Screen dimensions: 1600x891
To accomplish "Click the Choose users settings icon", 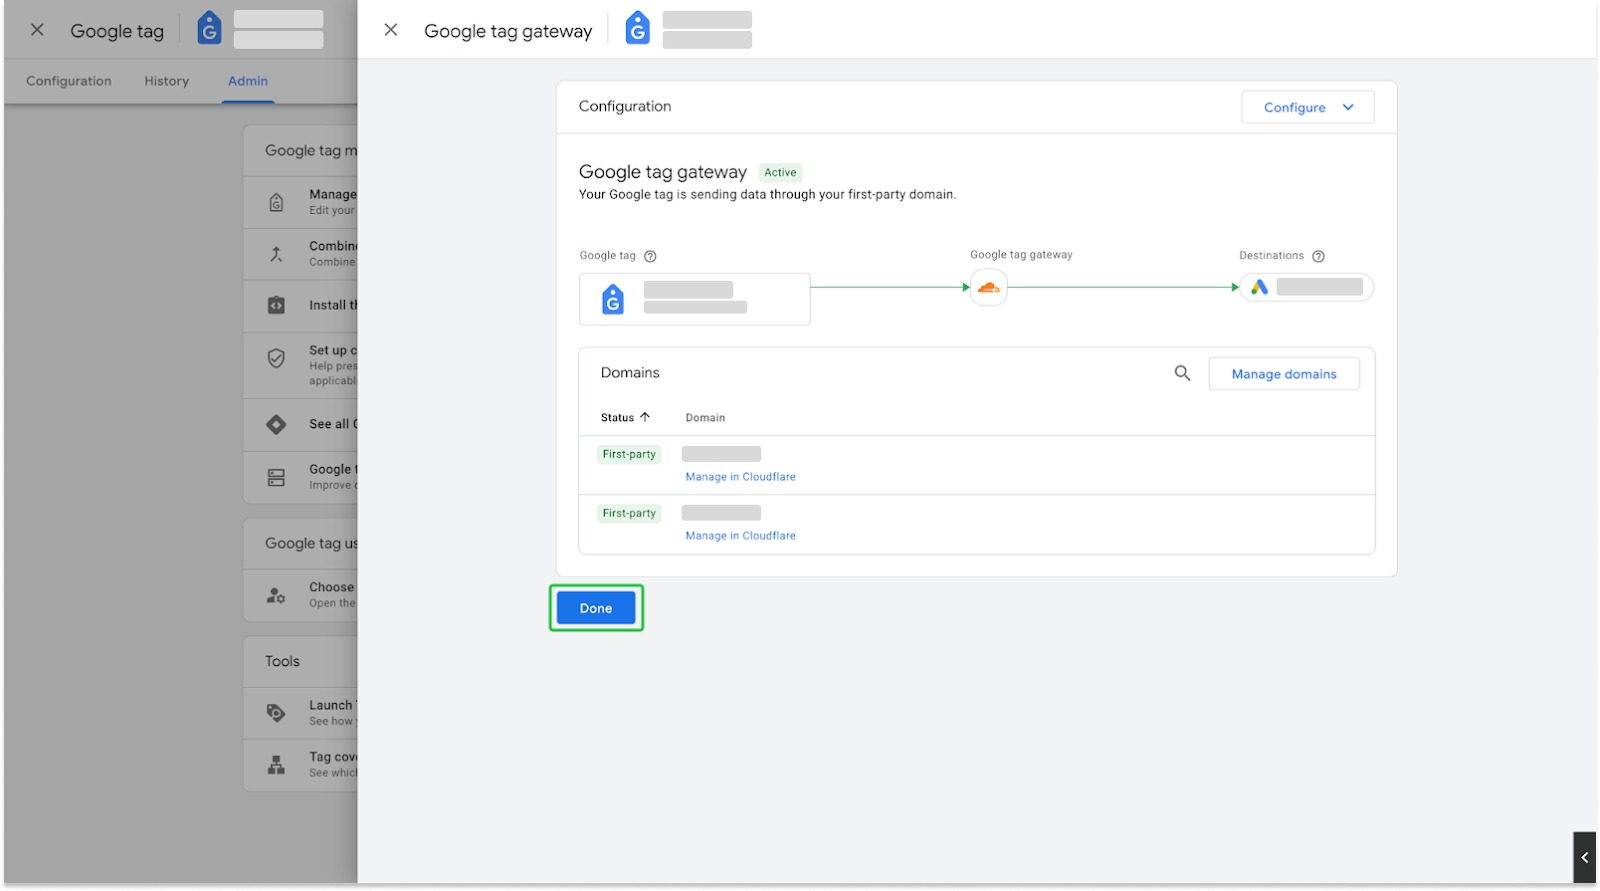I will (276, 595).
